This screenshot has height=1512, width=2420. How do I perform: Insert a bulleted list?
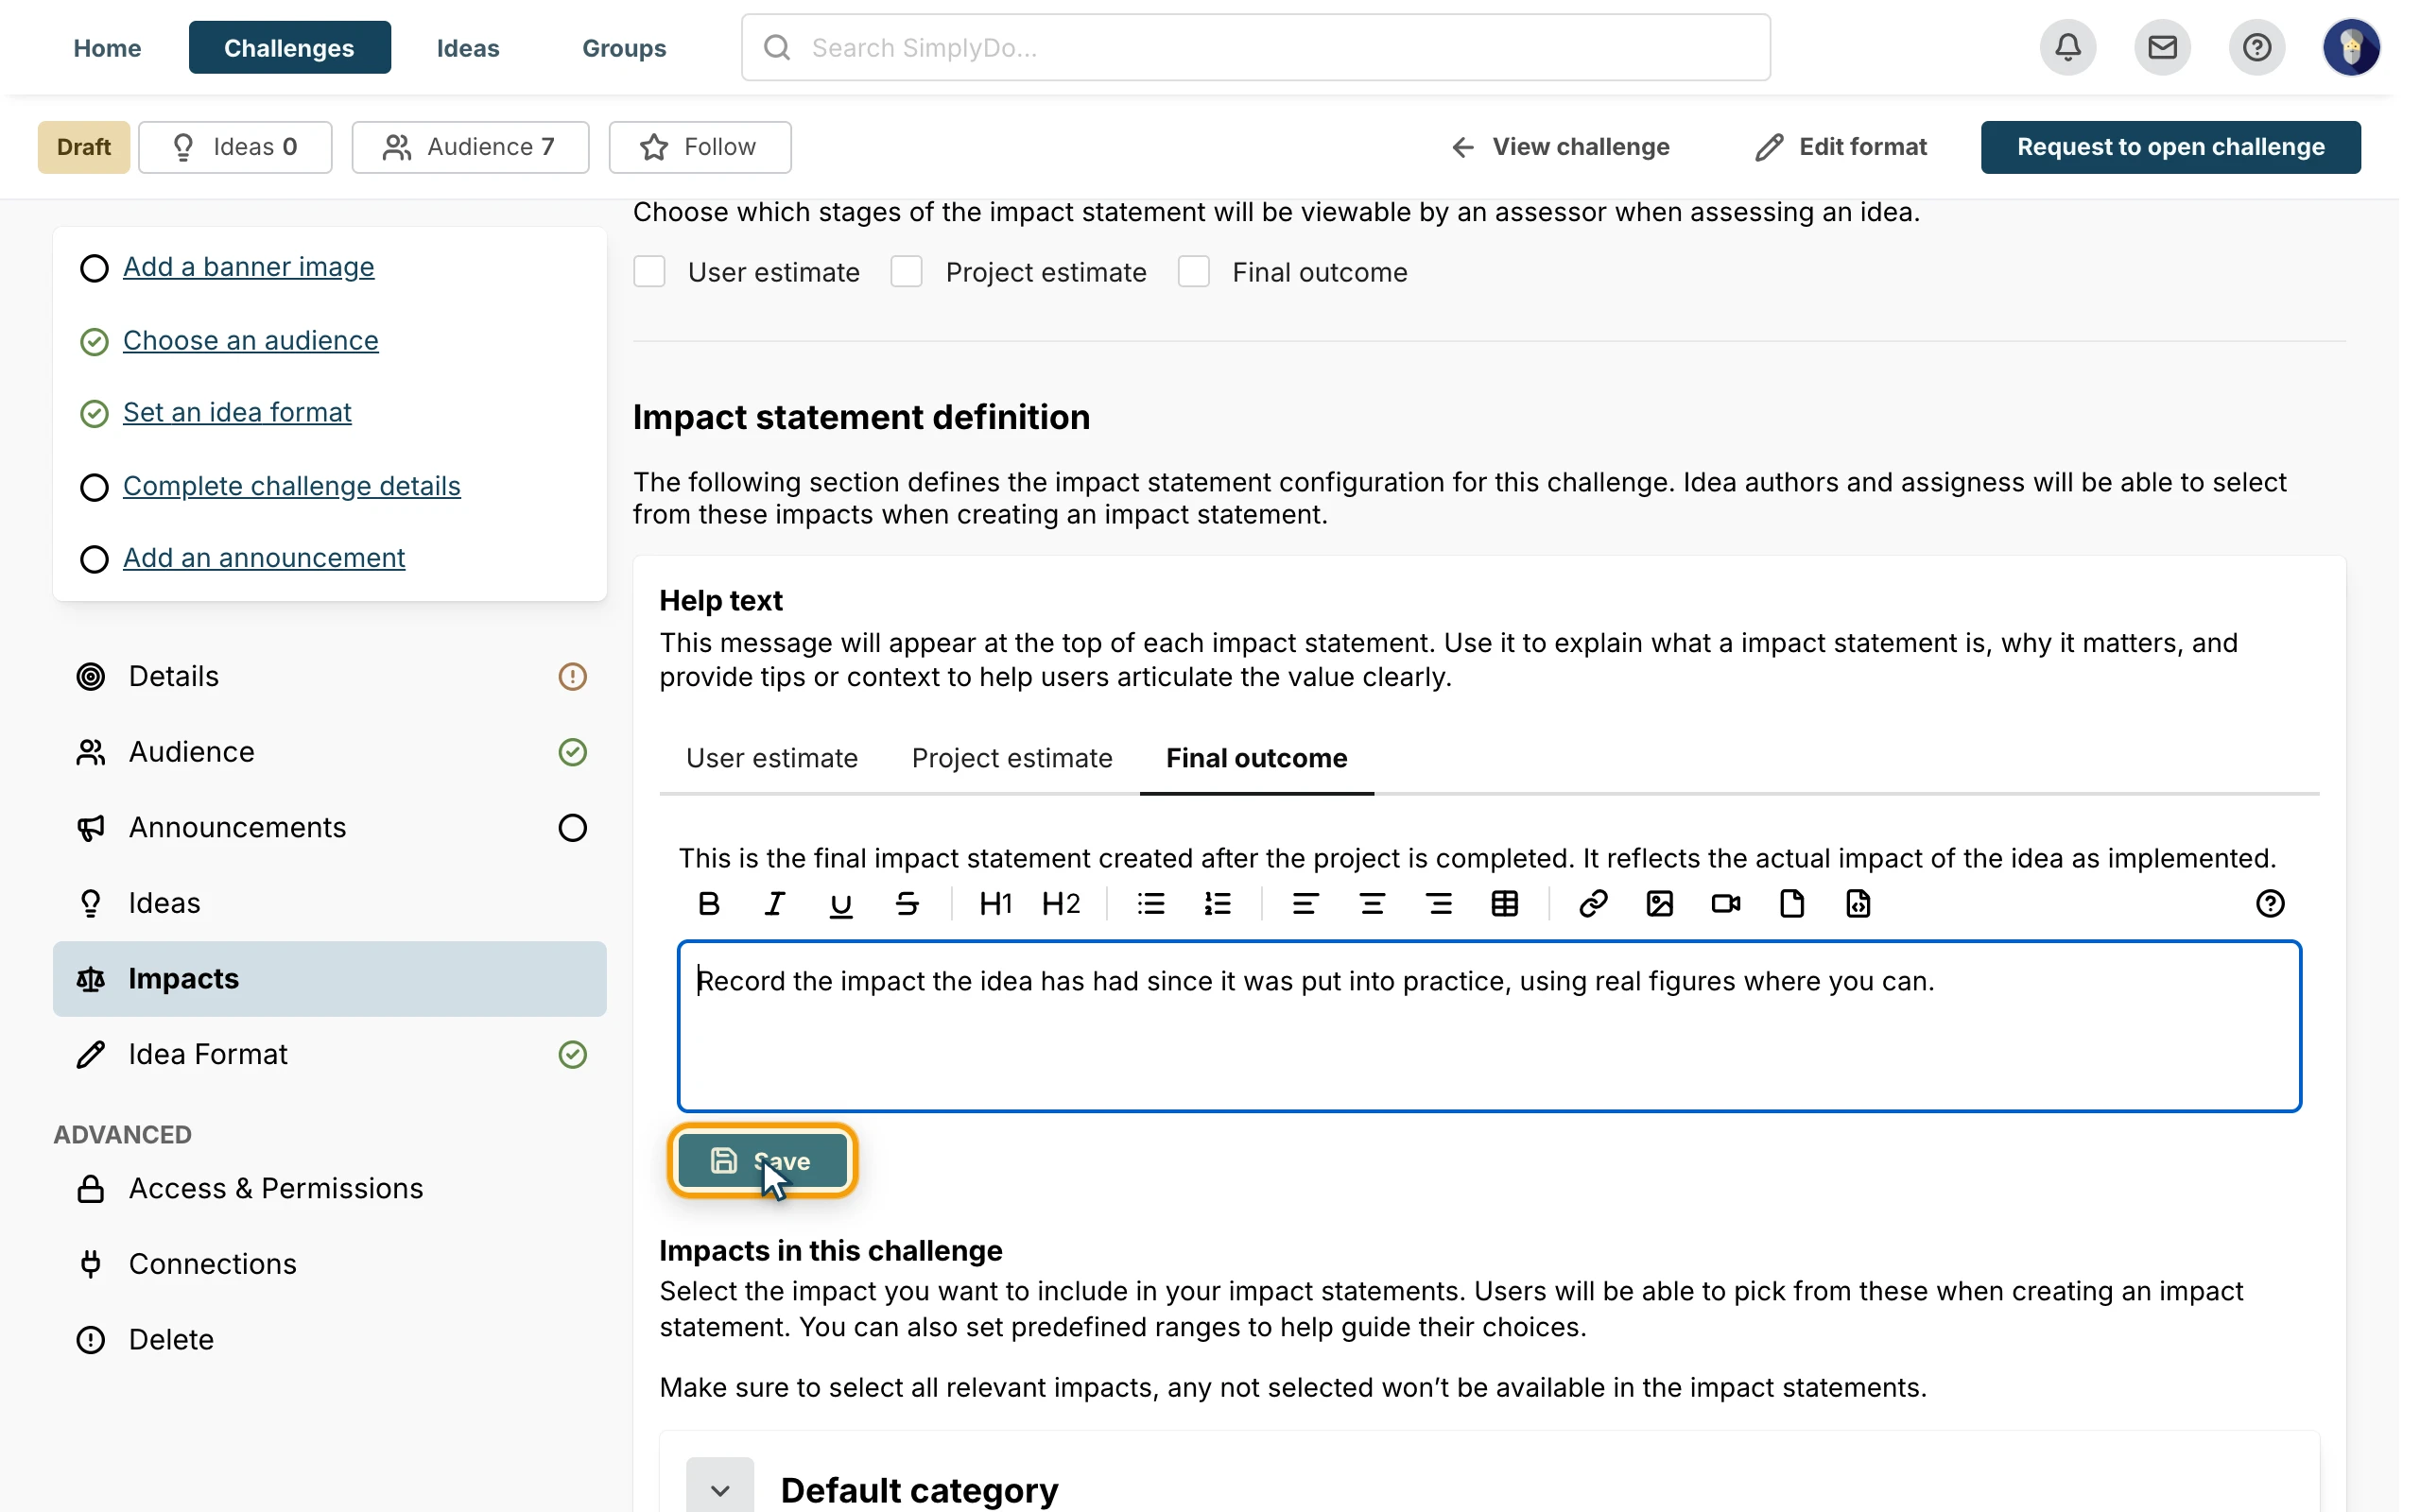1151,904
